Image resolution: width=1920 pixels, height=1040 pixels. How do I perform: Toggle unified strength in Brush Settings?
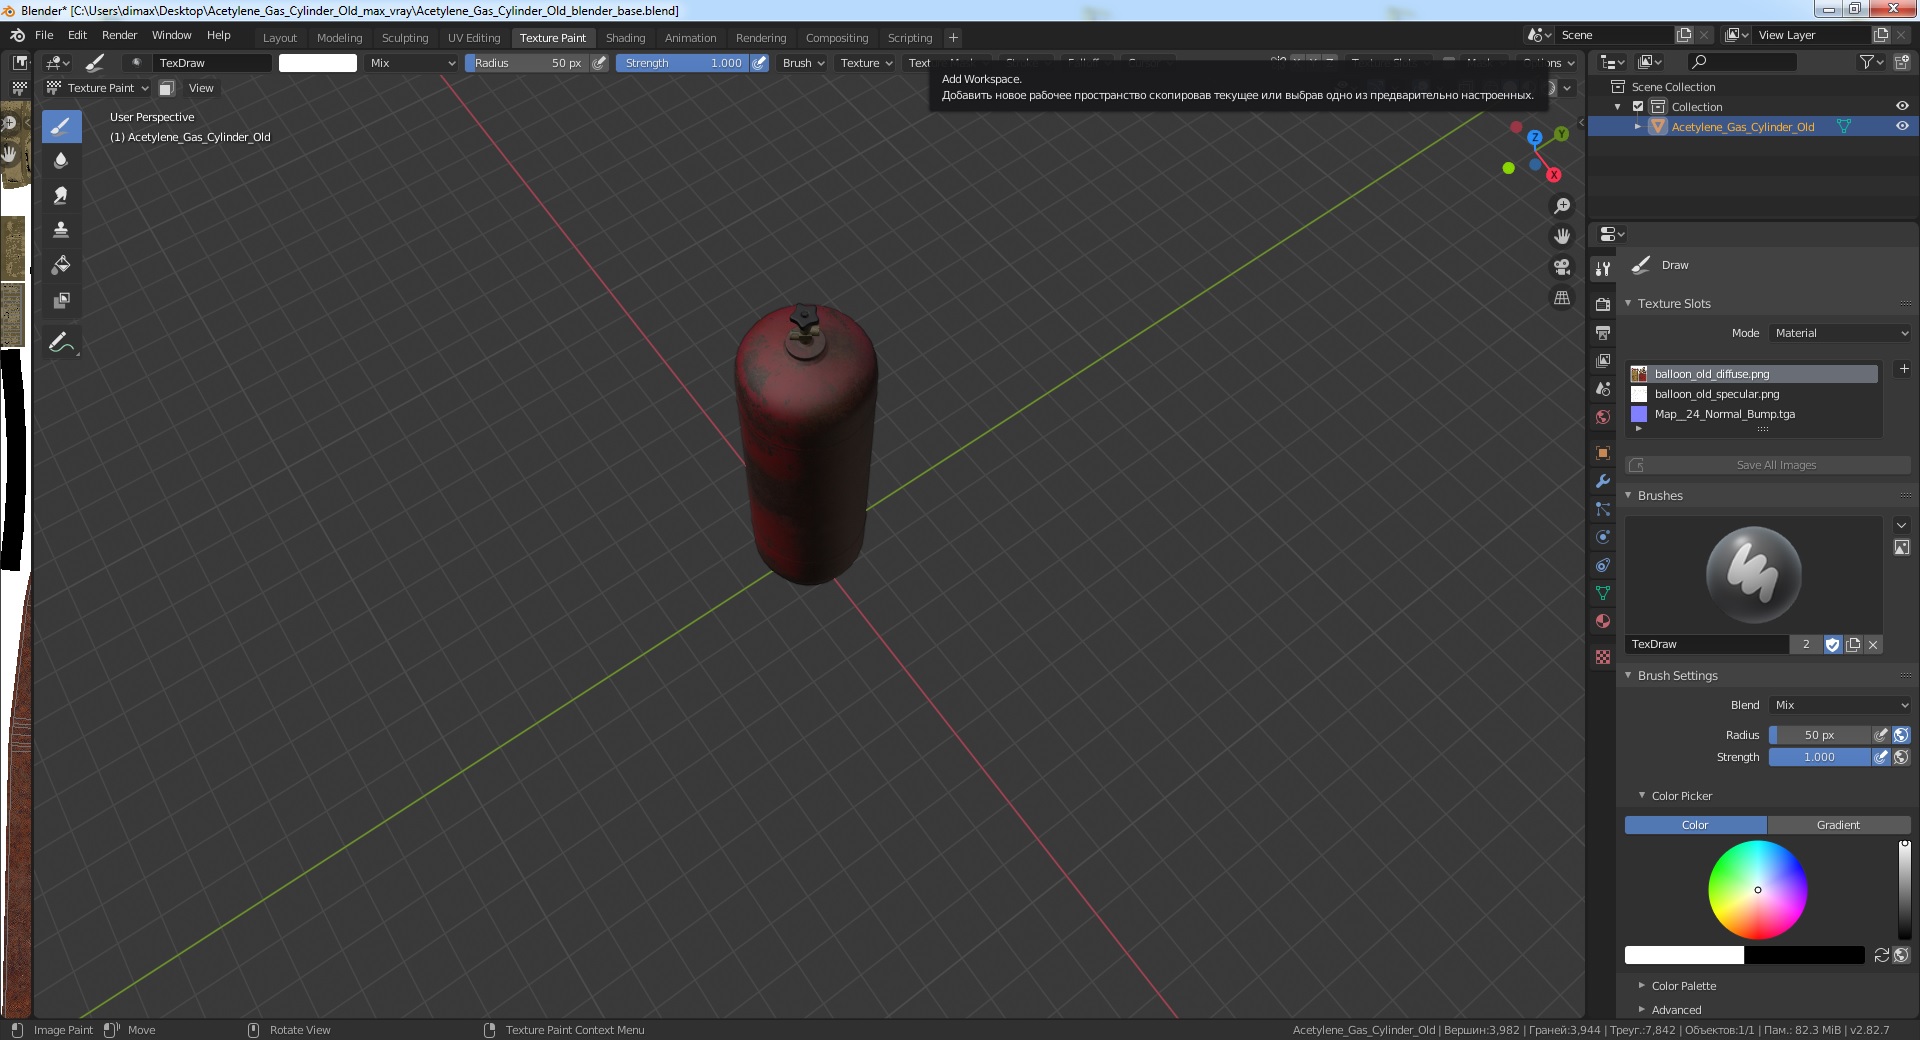[1901, 757]
